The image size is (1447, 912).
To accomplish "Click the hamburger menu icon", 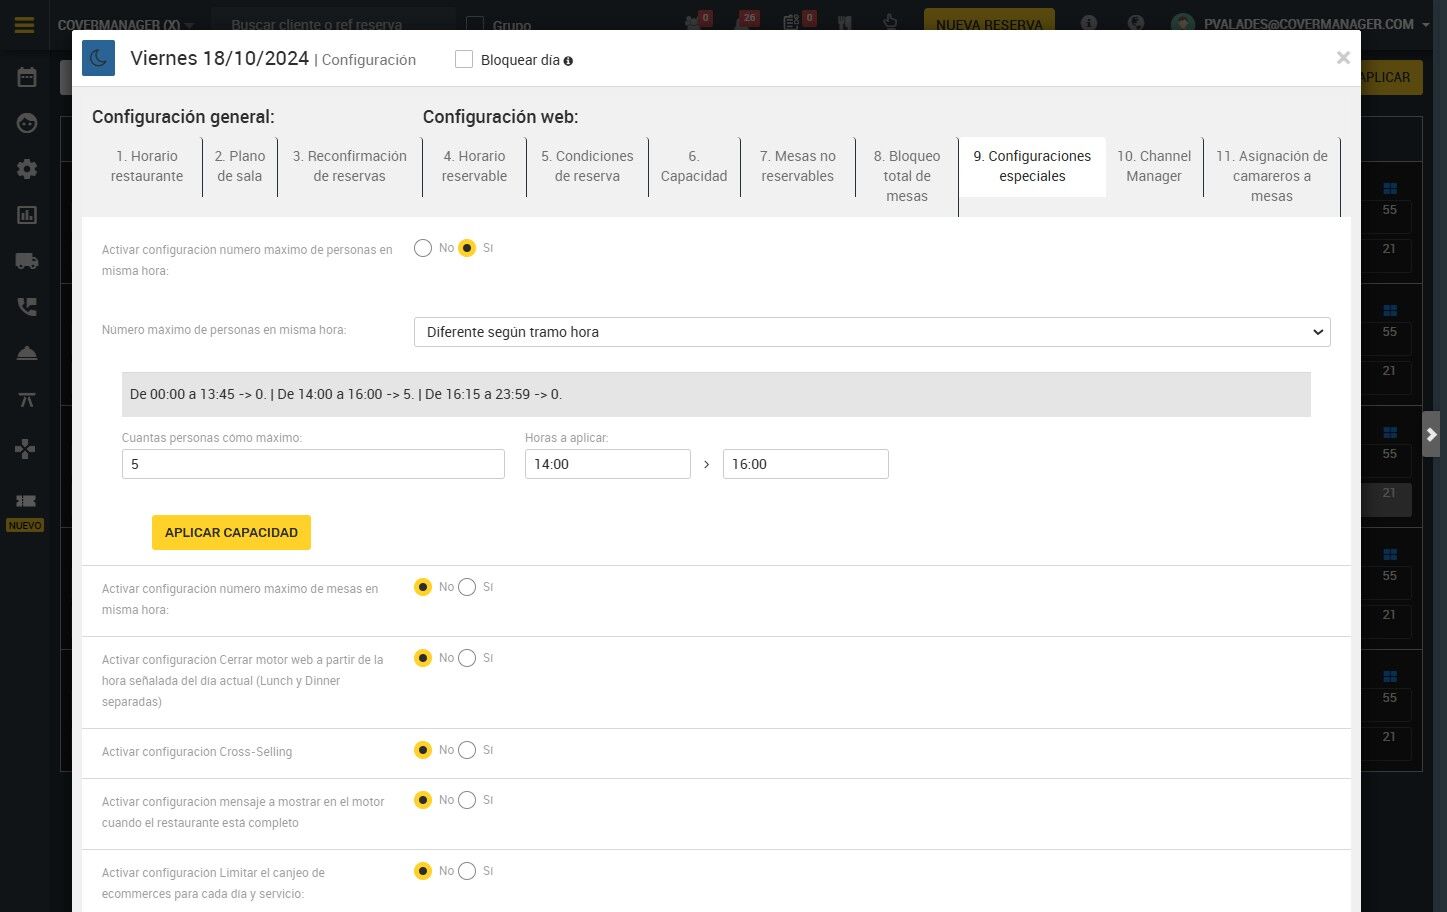I will click(25, 25).
